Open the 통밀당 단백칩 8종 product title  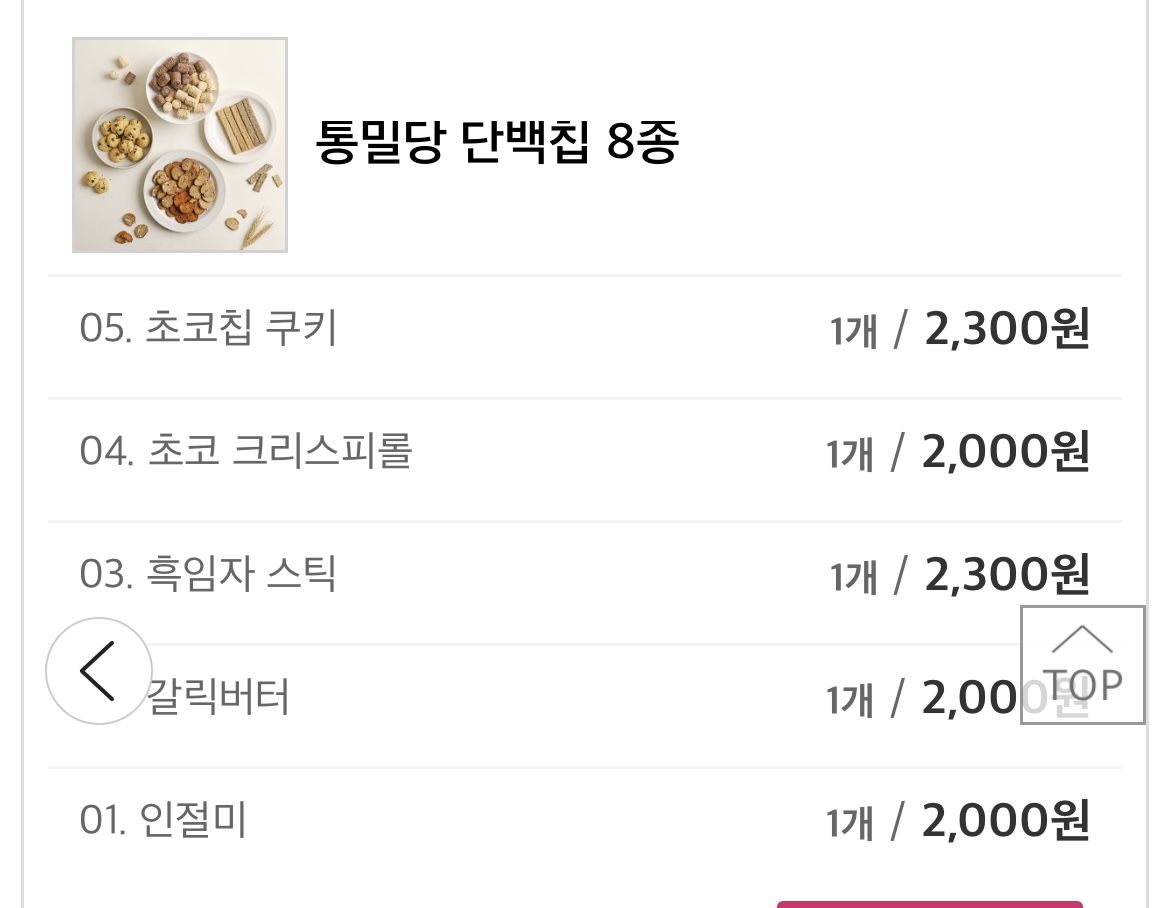(x=497, y=143)
